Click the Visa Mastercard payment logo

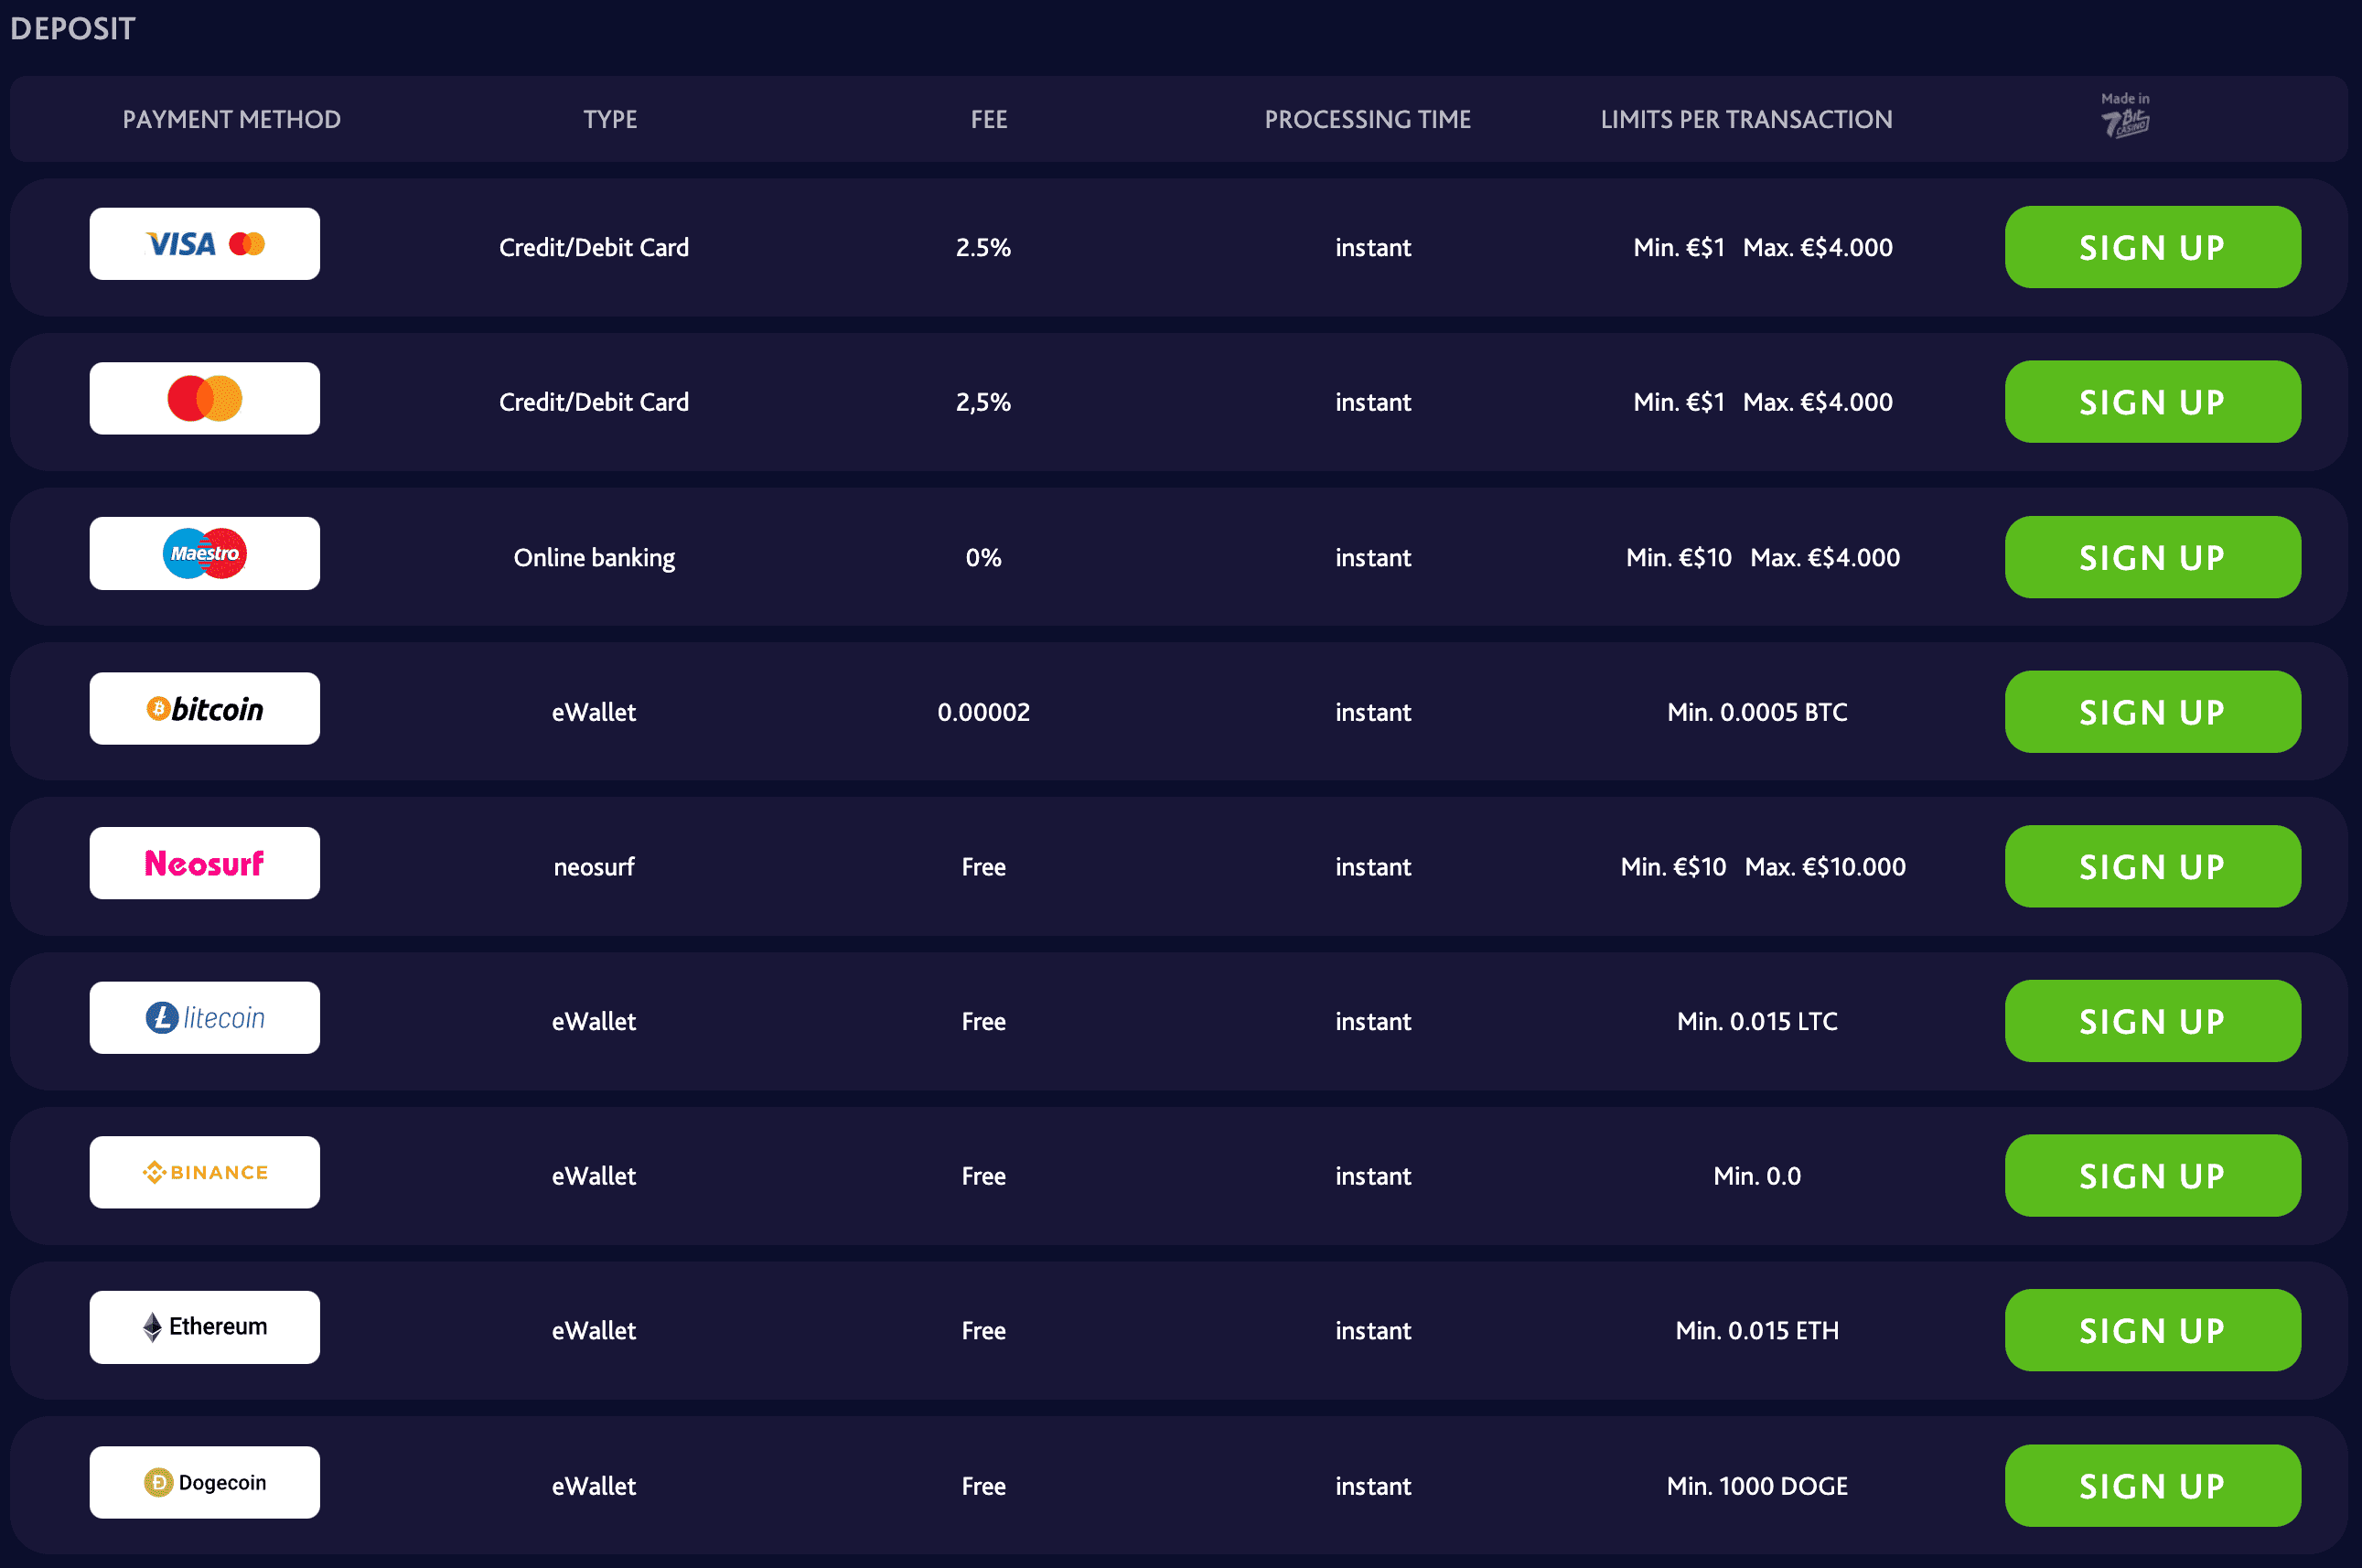point(205,244)
